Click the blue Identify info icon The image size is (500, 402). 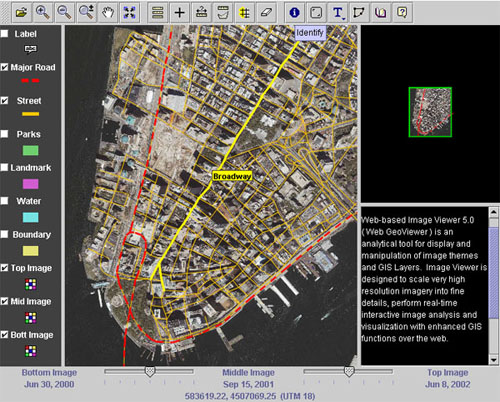coord(294,13)
